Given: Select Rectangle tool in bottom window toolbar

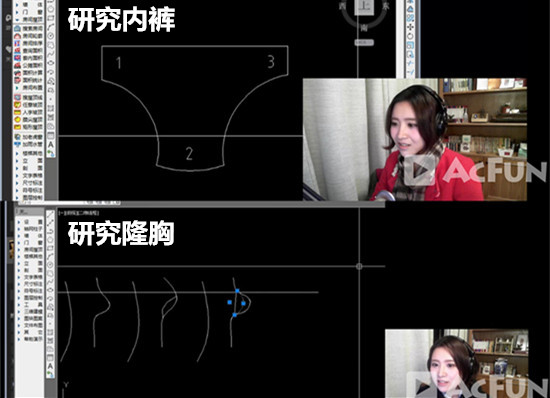Looking at the screenshot, I should click(50, 248).
